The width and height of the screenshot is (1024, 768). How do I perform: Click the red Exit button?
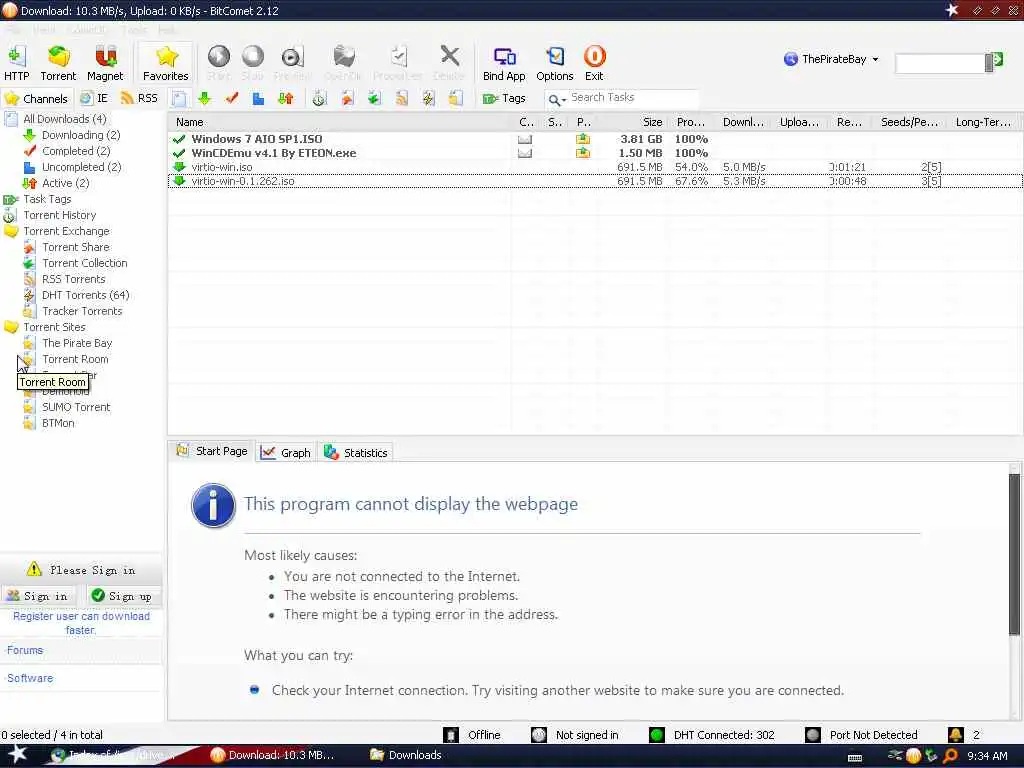click(x=594, y=63)
